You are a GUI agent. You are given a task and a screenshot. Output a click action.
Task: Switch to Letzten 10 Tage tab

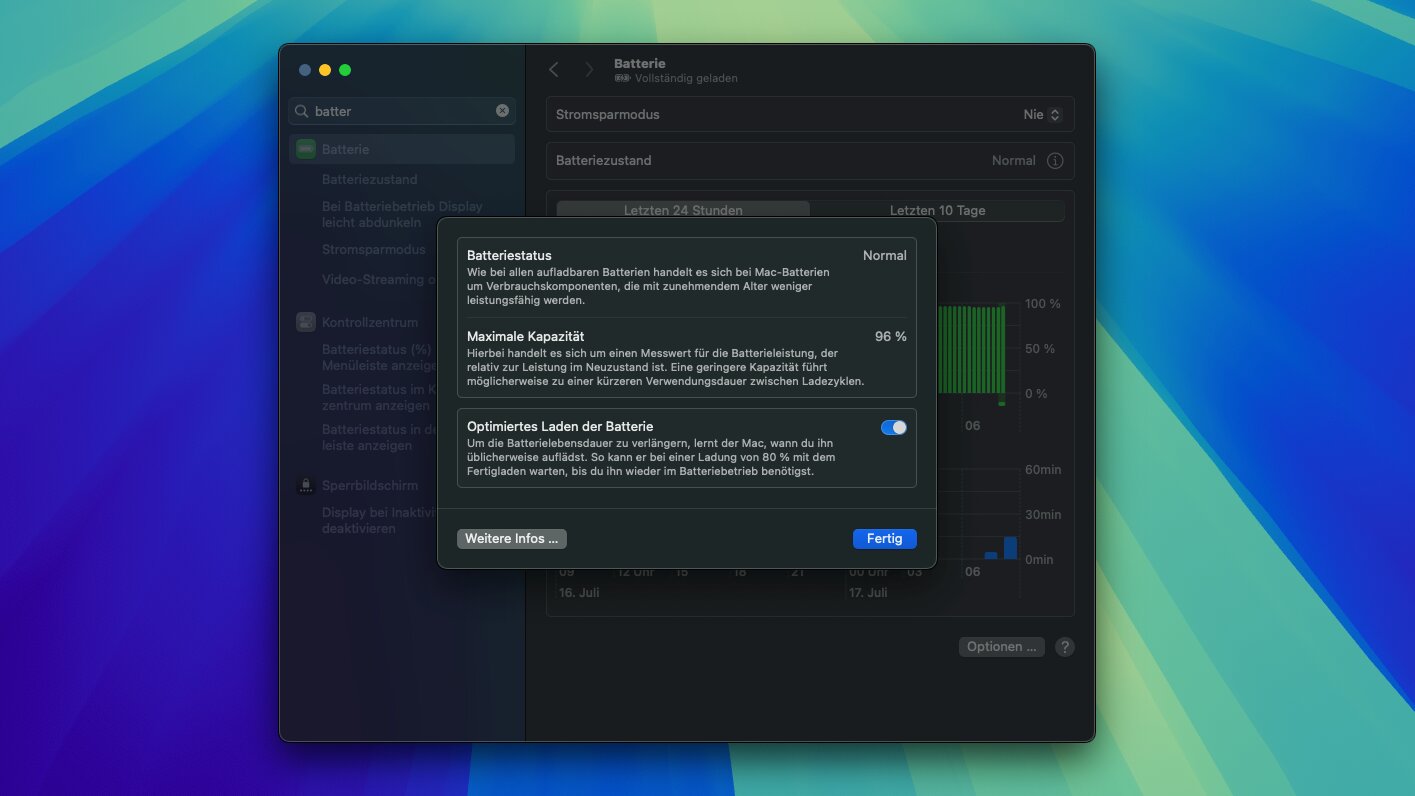coord(937,210)
